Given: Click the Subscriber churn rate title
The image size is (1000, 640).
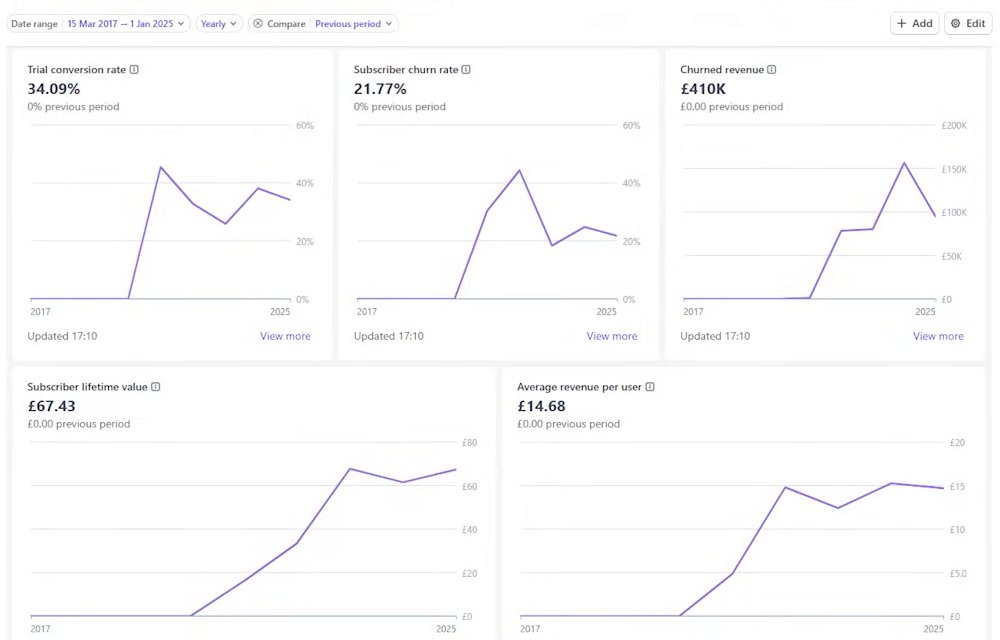Looking at the screenshot, I should point(406,69).
